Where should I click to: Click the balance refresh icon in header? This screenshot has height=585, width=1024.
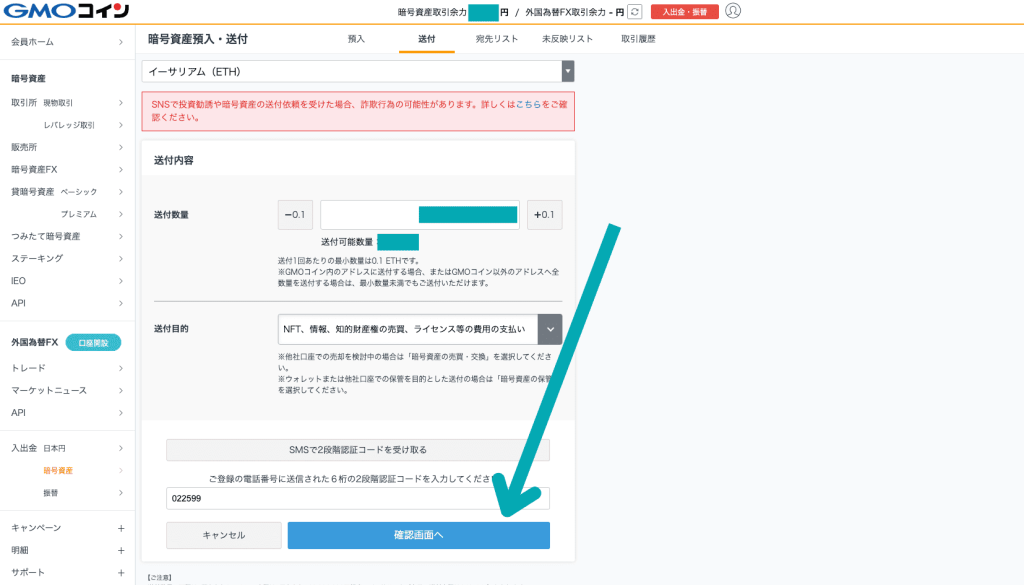coord(634,12)
